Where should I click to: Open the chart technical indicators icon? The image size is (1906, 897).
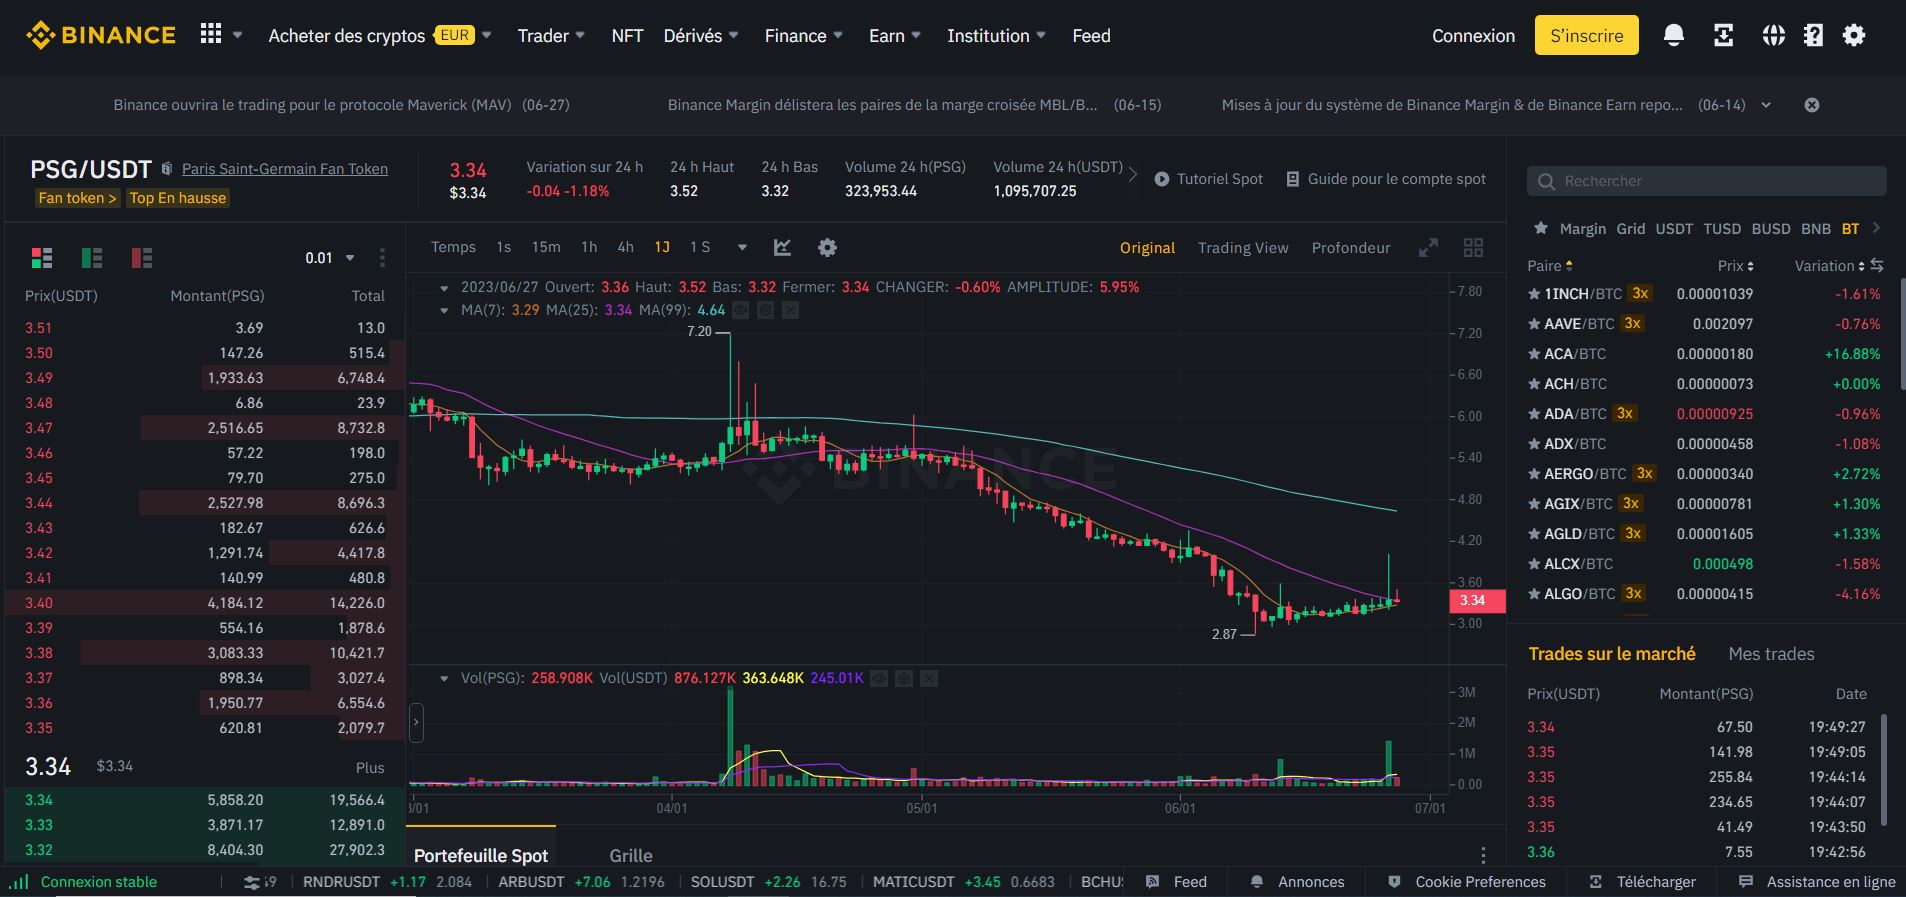pyautogui.click(x=782, y=247)
